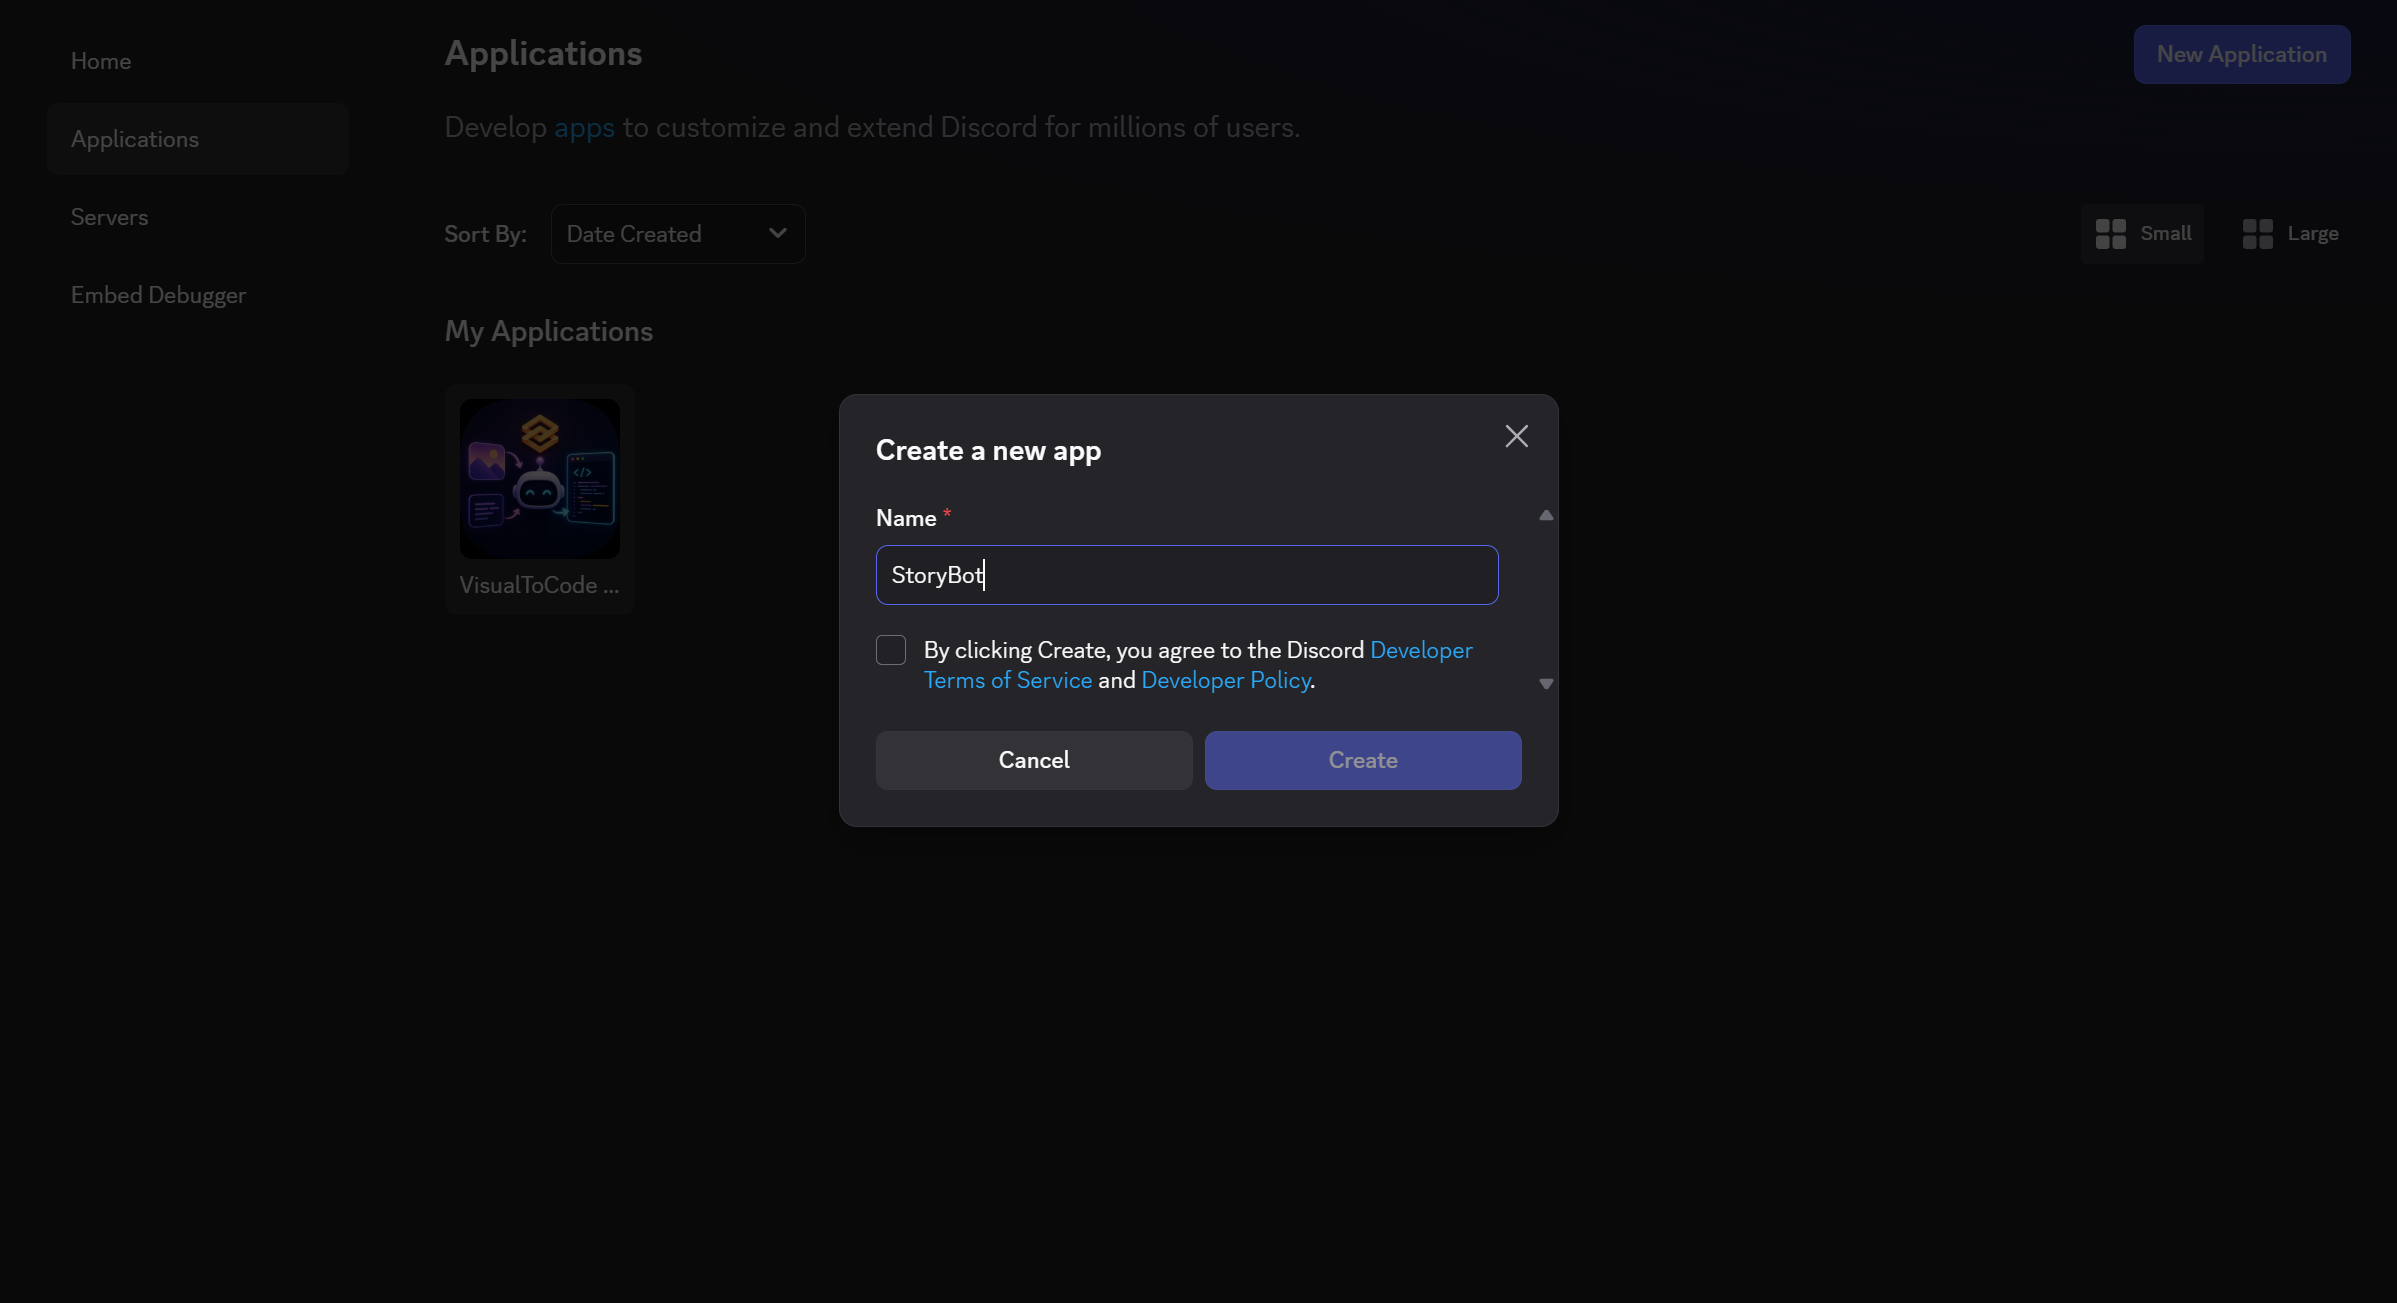The width and height of the screenshot is (2397, 1303).
Task: Click the Create a new app title
Action: [x=988, y=451]
